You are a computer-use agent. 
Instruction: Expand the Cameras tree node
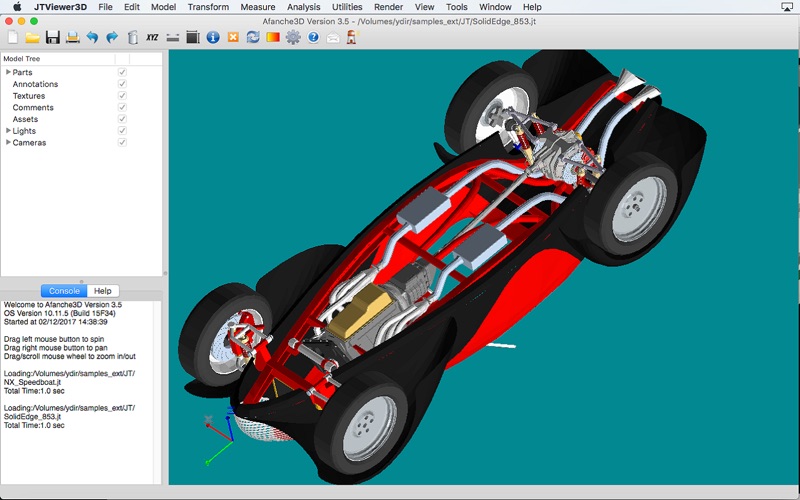(x=8, y=142)
